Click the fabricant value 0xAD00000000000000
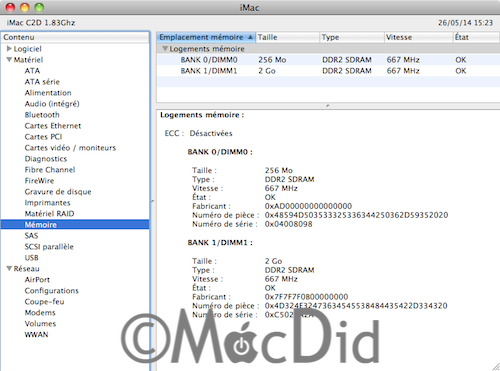The height and width of the screenshot is (371, 500). (308, 206)
